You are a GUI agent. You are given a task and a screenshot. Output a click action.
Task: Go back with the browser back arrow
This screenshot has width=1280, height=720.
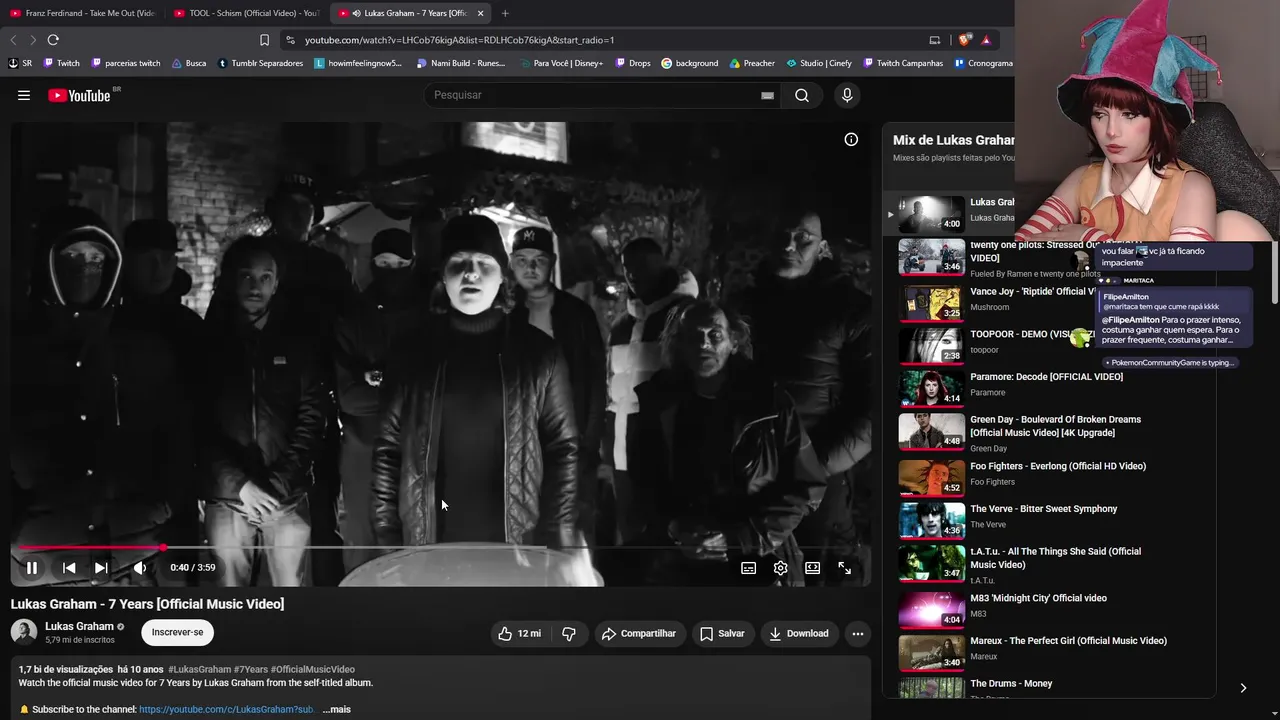coord(13,40)
